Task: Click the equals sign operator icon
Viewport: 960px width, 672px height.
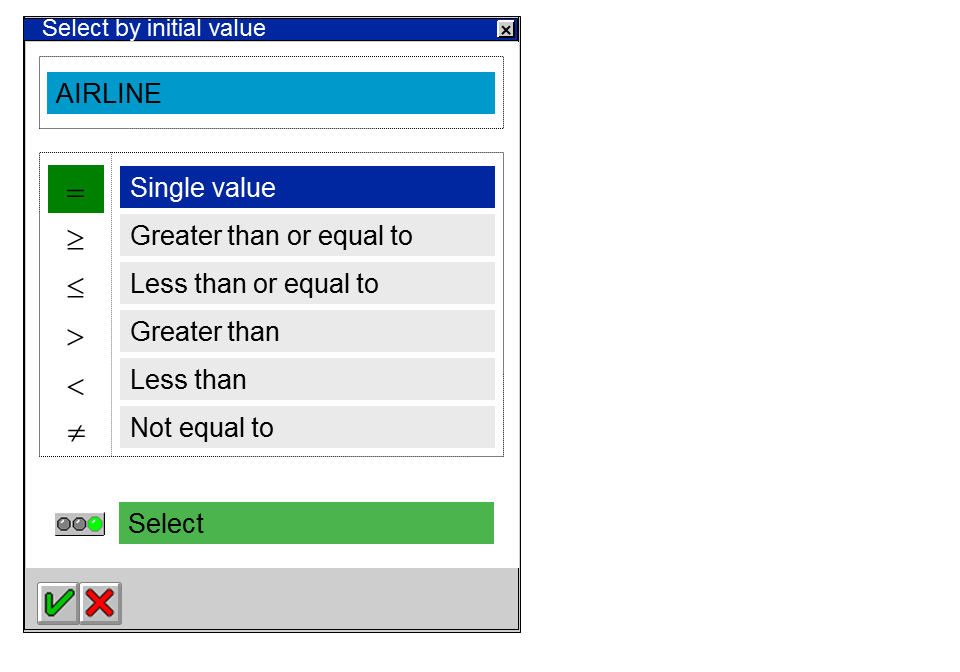Action: tap(76, 189)
